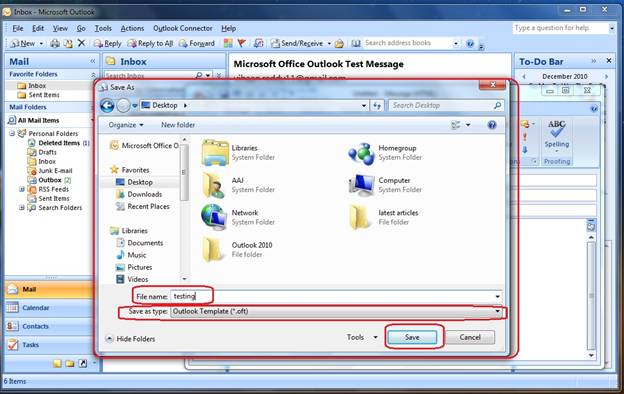
Task: Open the address path dropdown arrow
Action: [364, 105]
